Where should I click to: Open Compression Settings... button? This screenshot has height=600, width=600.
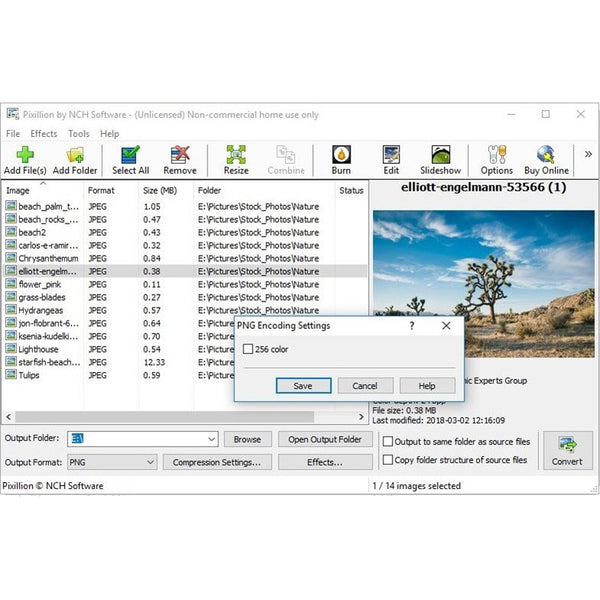tap(217, 462)
